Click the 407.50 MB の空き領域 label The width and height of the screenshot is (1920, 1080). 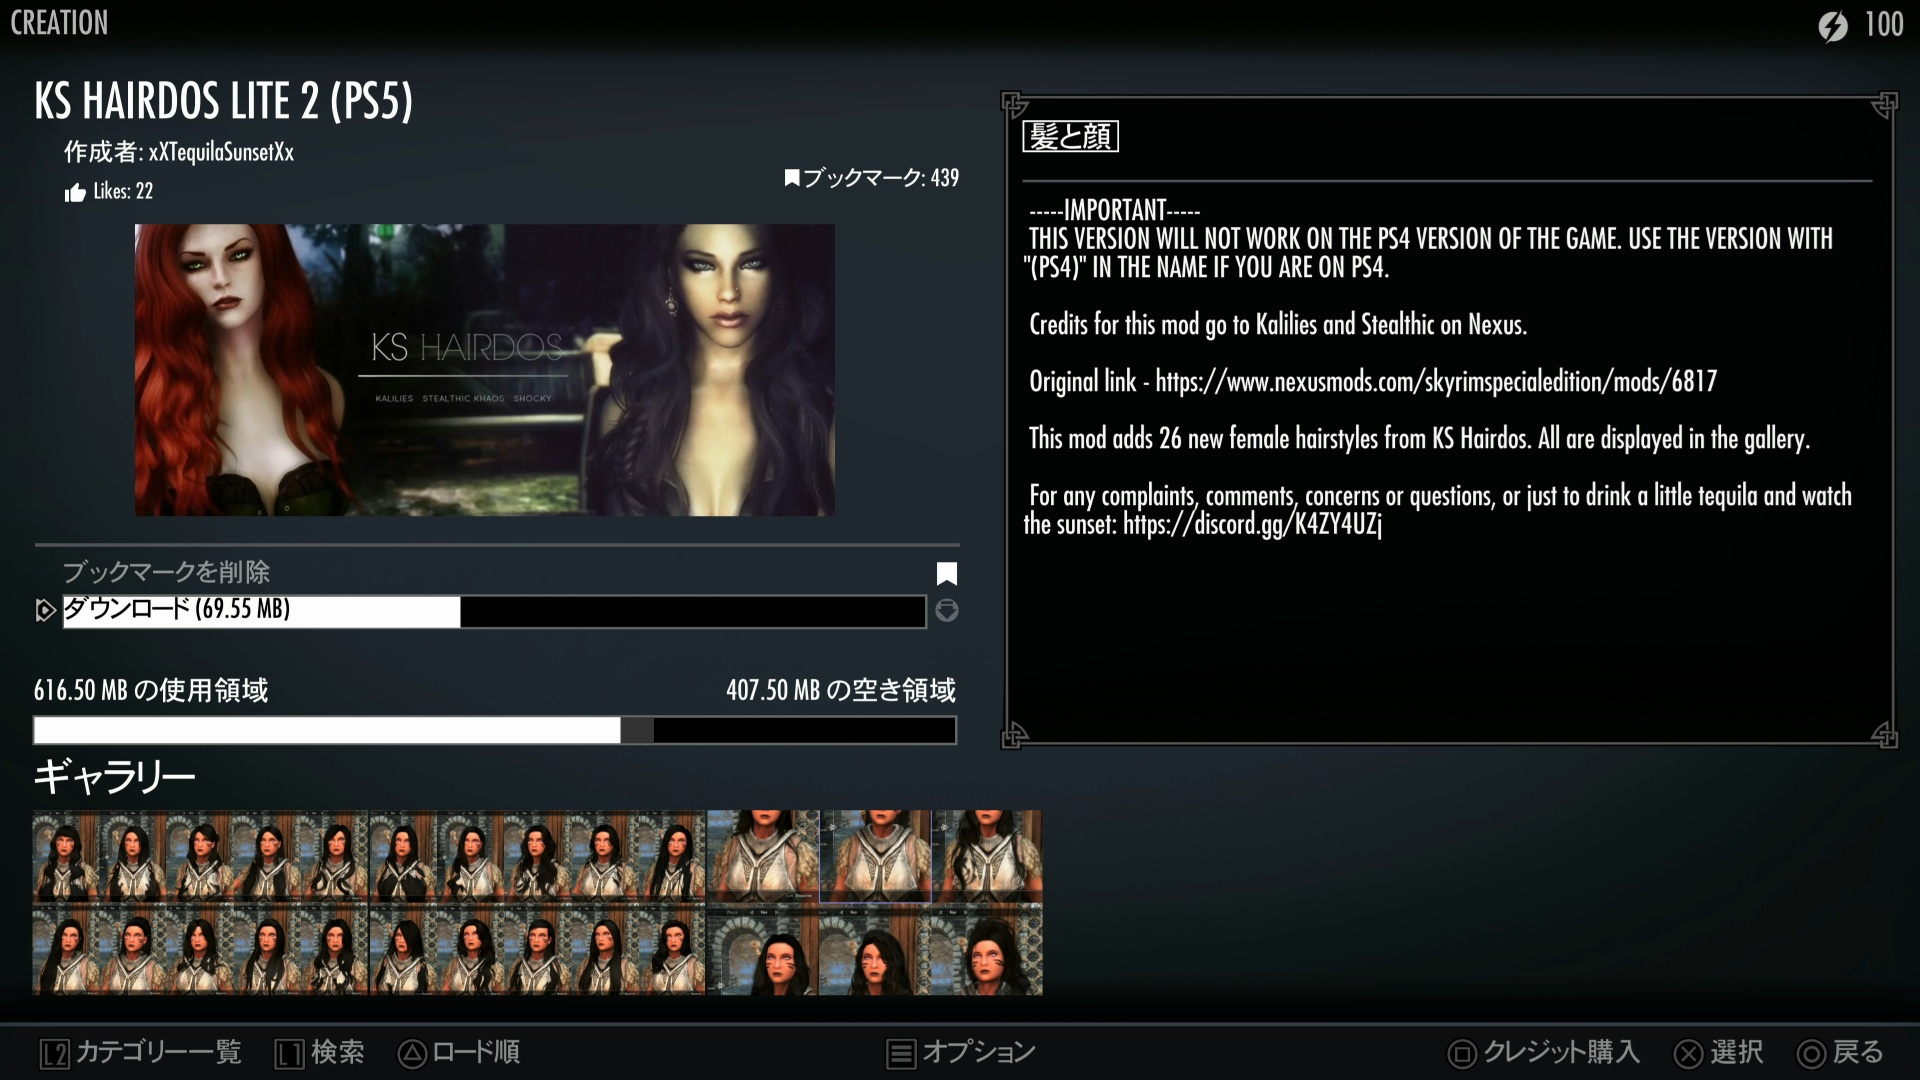pos(841,690)
